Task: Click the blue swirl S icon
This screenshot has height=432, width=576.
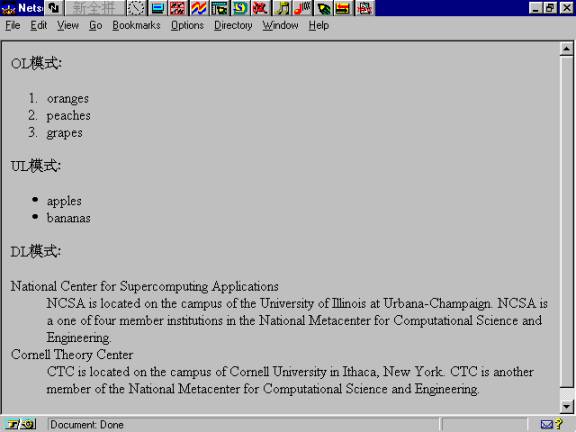Action: [240, 8]
